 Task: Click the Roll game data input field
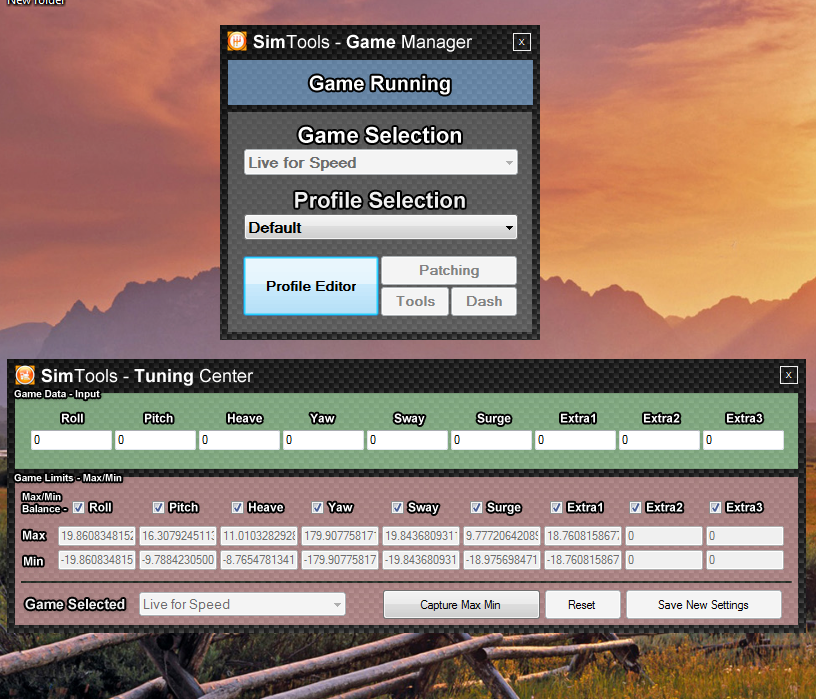tap(71, 440)
